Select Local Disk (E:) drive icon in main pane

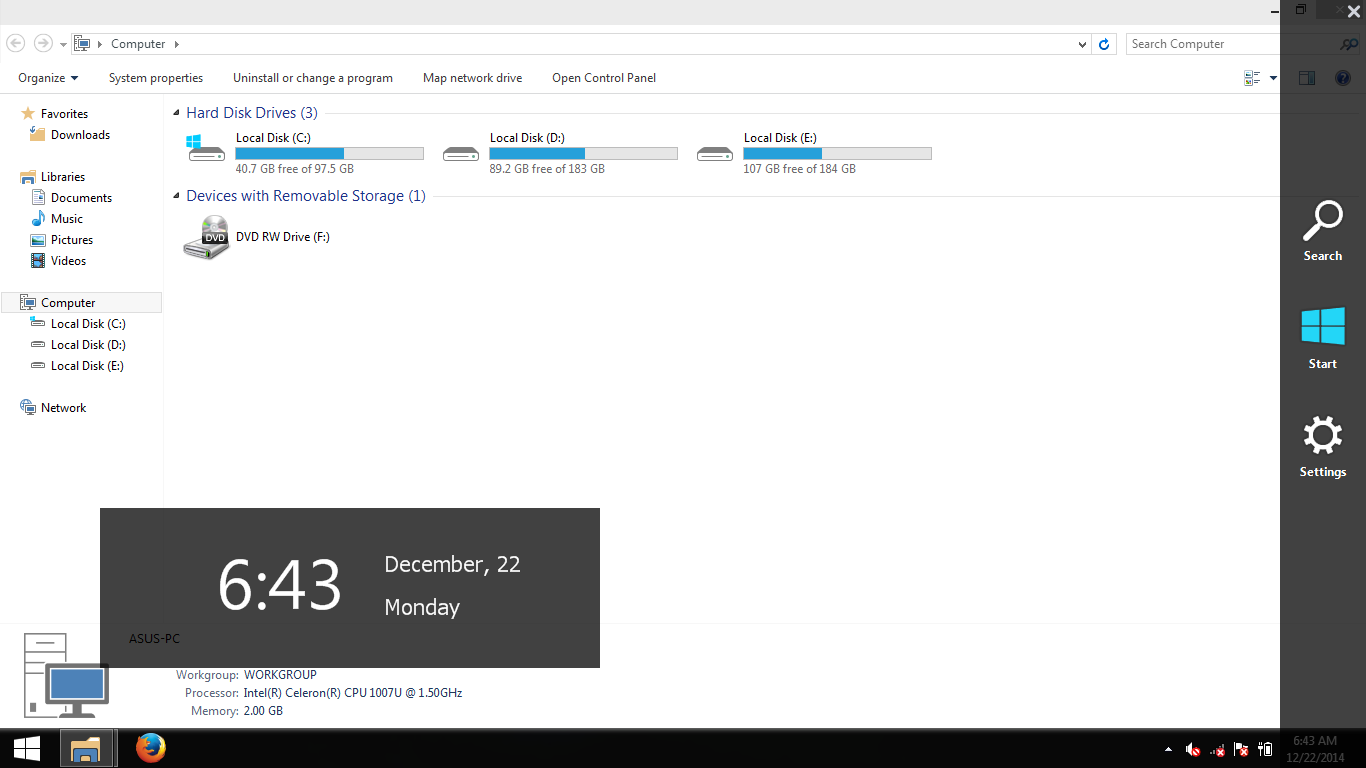click(x=715, y=154)
